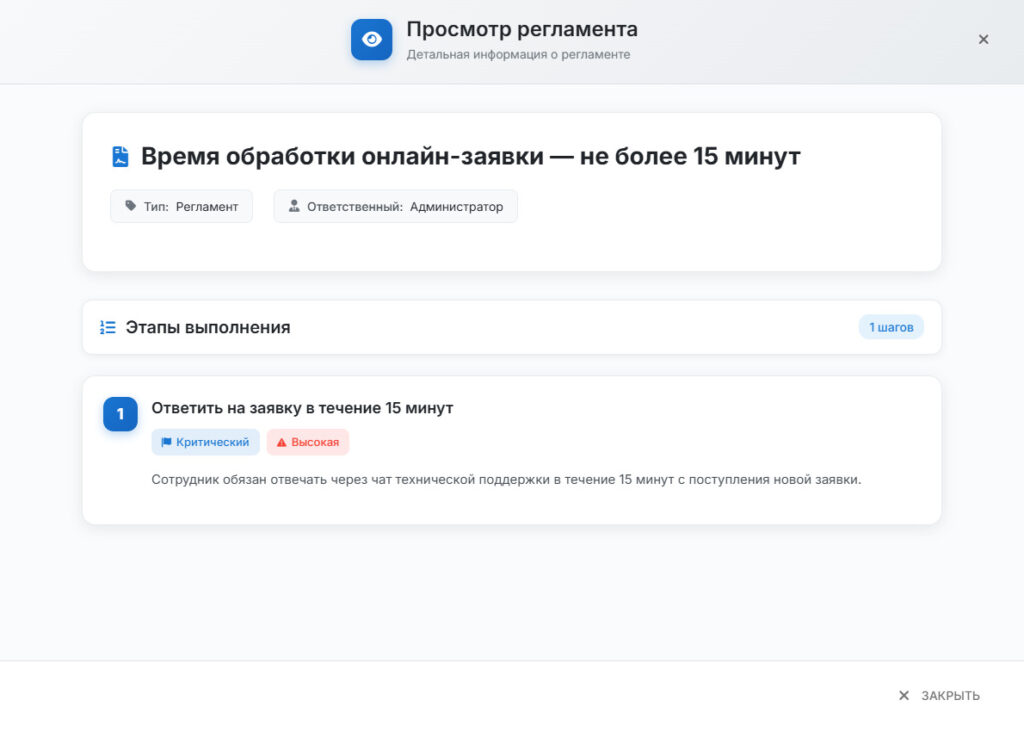Click the Критический priority label
Screen dimensions: 1024x731
click(x=213, y=442)
